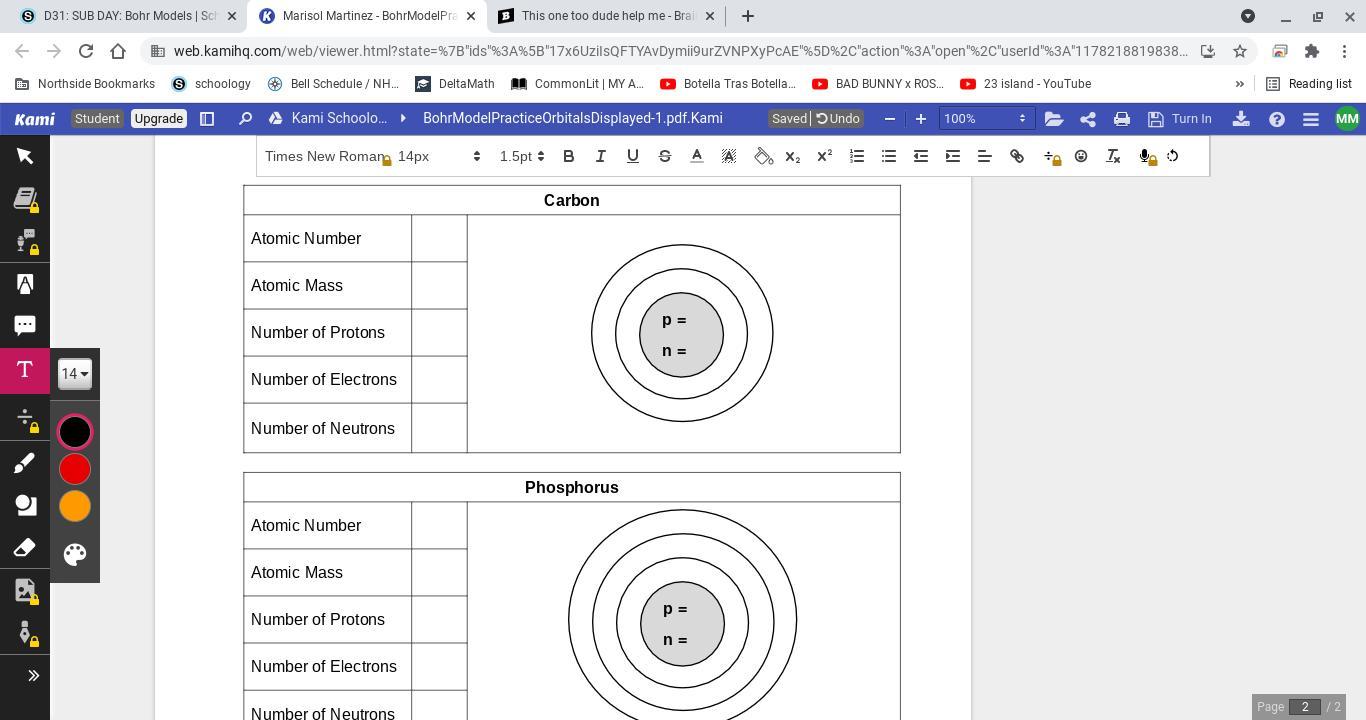Open the custom color palette
Image resolution: width=1366 pixels, height=720 pixels.
click(x=75, y=554)
